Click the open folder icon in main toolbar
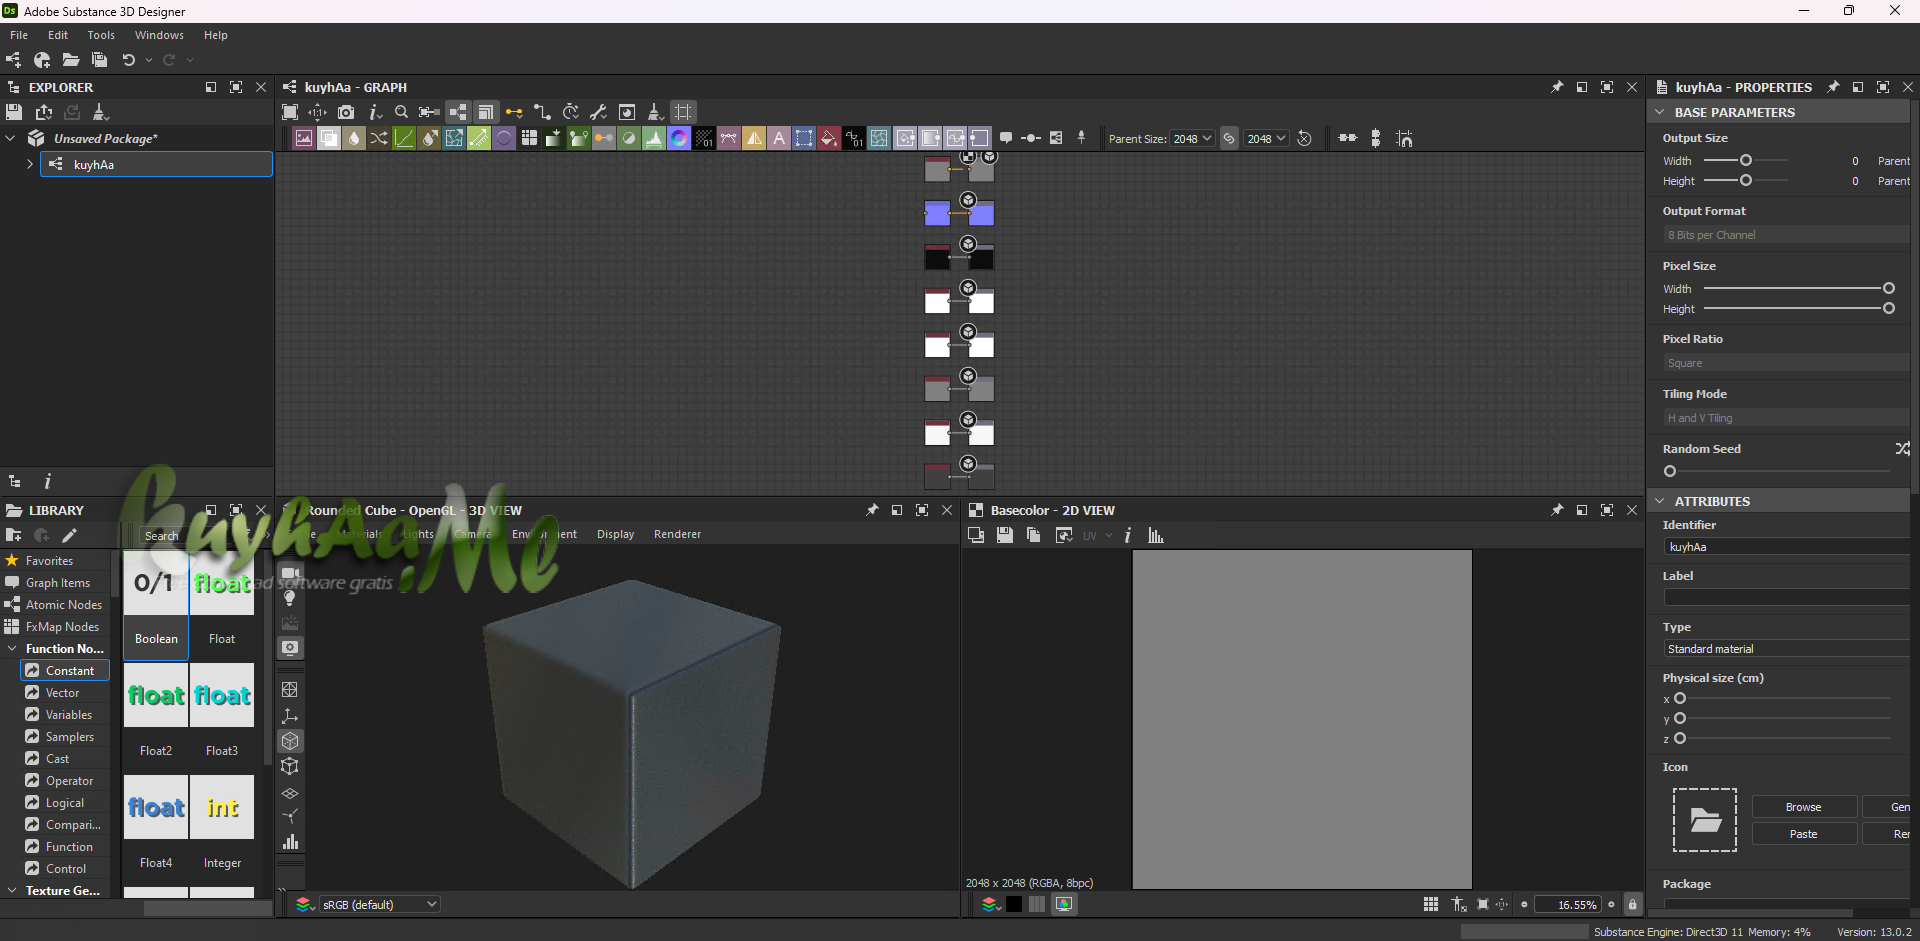 (70, 60)
